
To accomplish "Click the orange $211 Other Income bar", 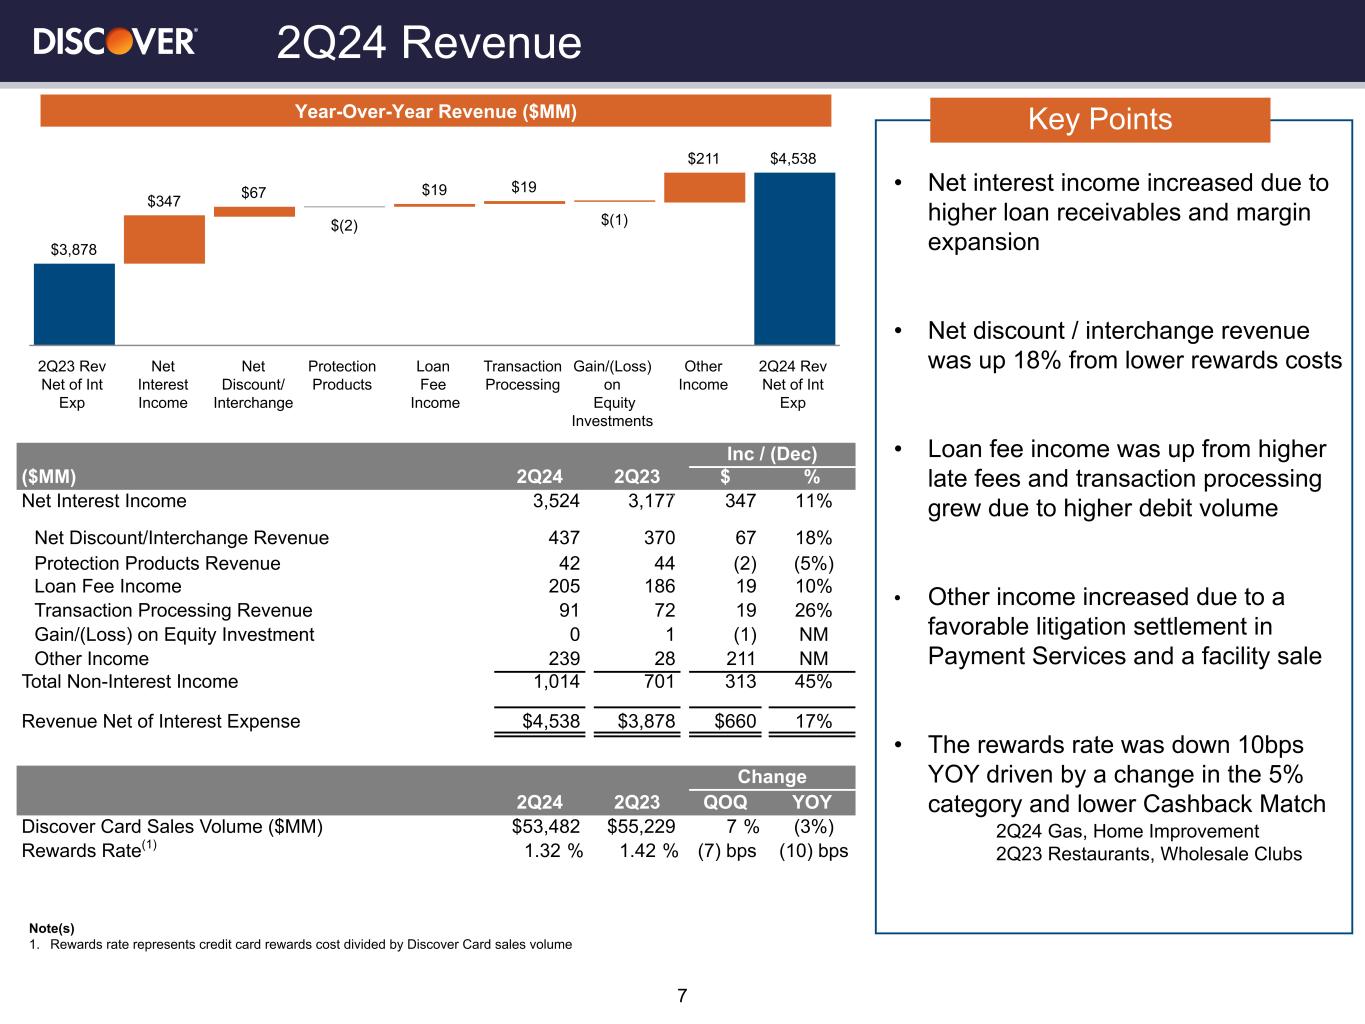I will pos(704,188).
